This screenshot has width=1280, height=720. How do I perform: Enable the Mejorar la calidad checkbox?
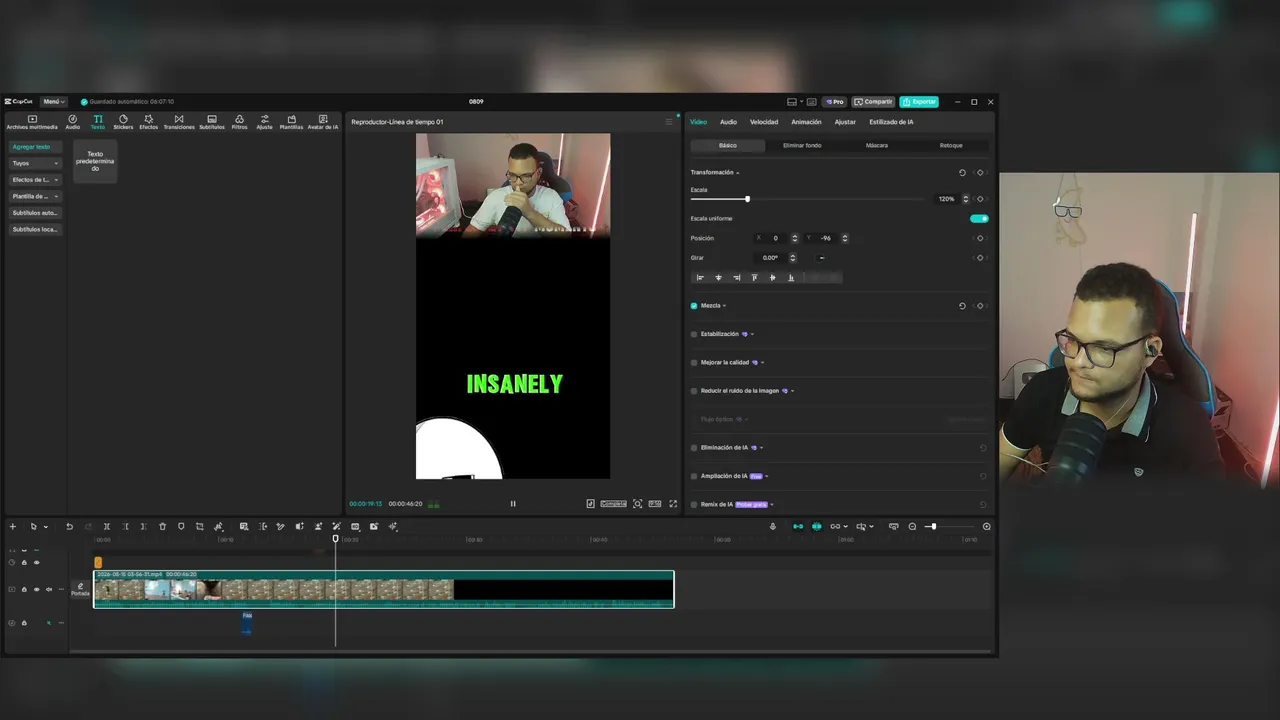coord(694,363)
